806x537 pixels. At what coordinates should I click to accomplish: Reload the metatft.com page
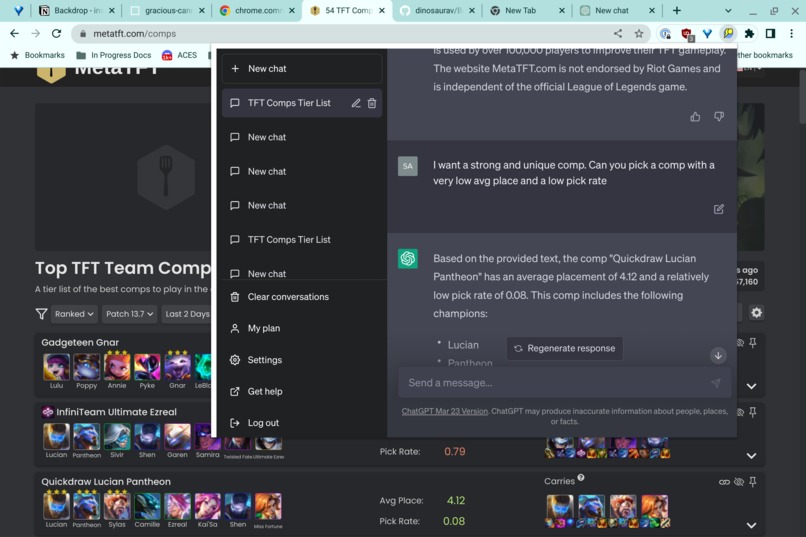(56, 33)
